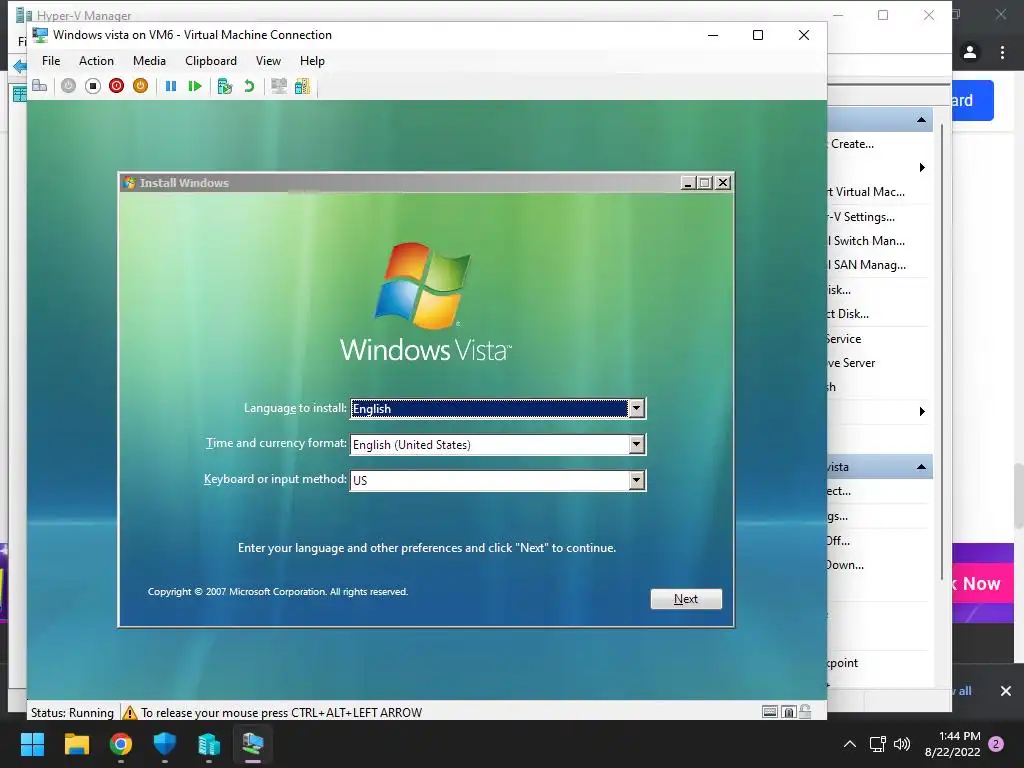Open the Action menu

click(96, 61)
